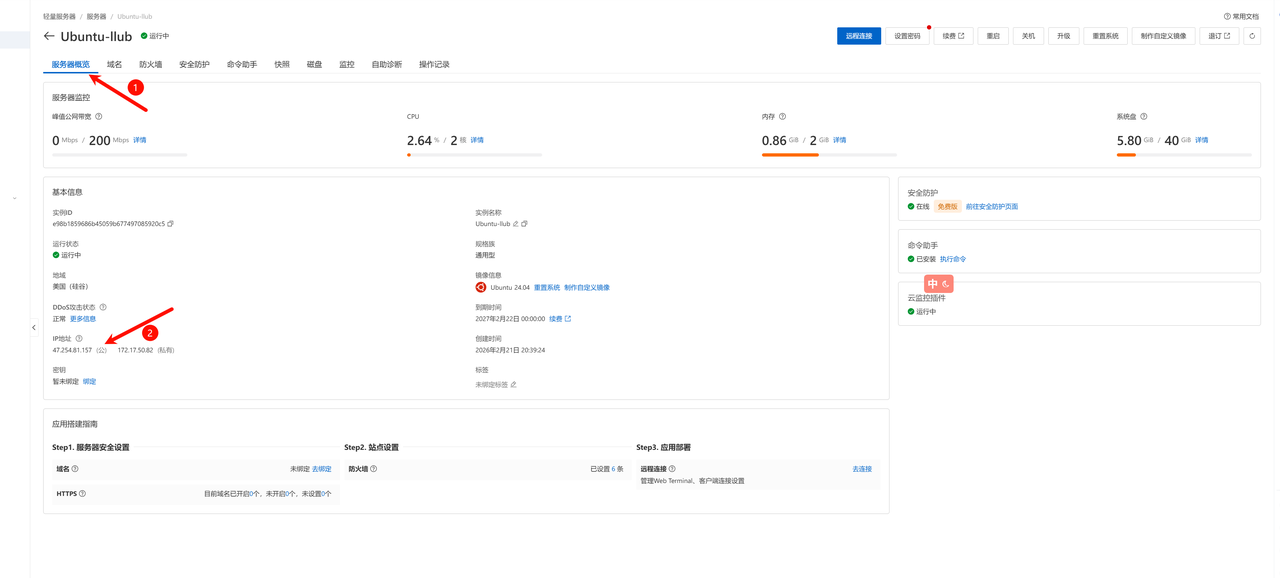This screenshot has width=1280, height=578.
Task: Click 服务器 in the breadcrumb
Action: (x=96, y=17)
